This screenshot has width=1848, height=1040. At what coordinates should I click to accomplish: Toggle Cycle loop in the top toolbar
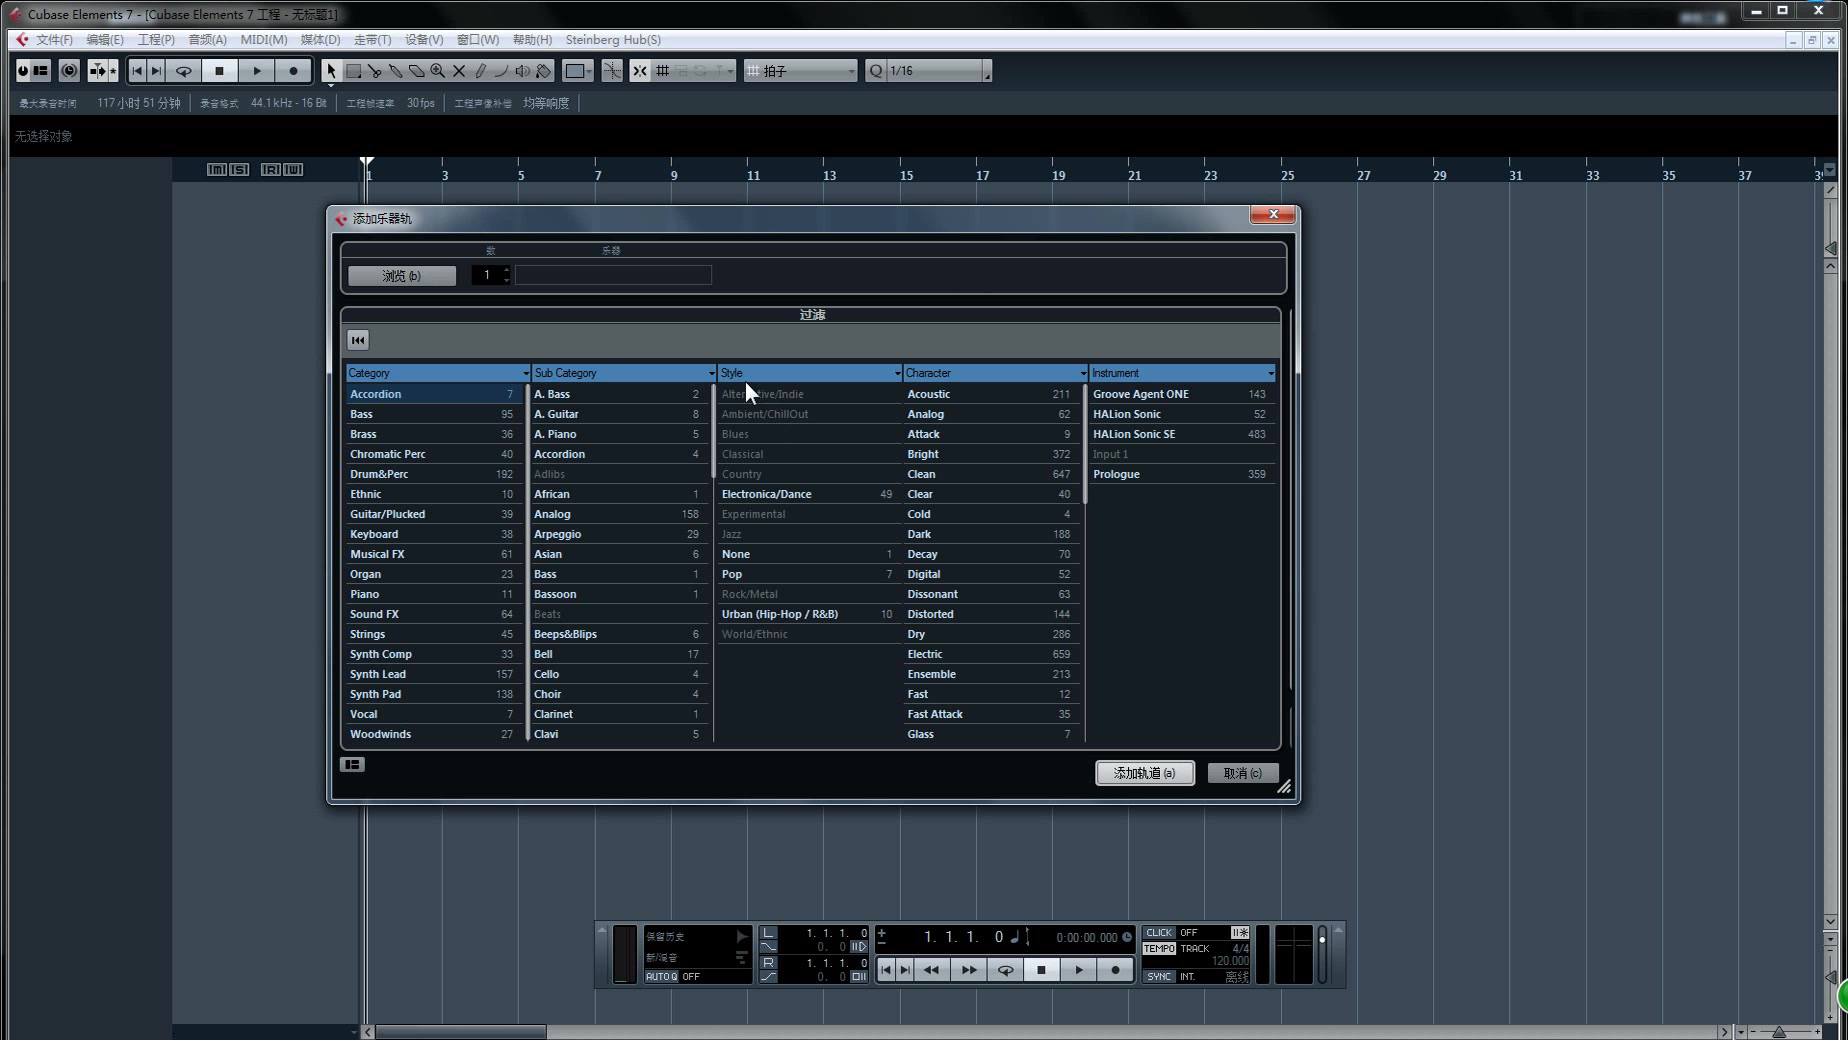tap(183, 71)
